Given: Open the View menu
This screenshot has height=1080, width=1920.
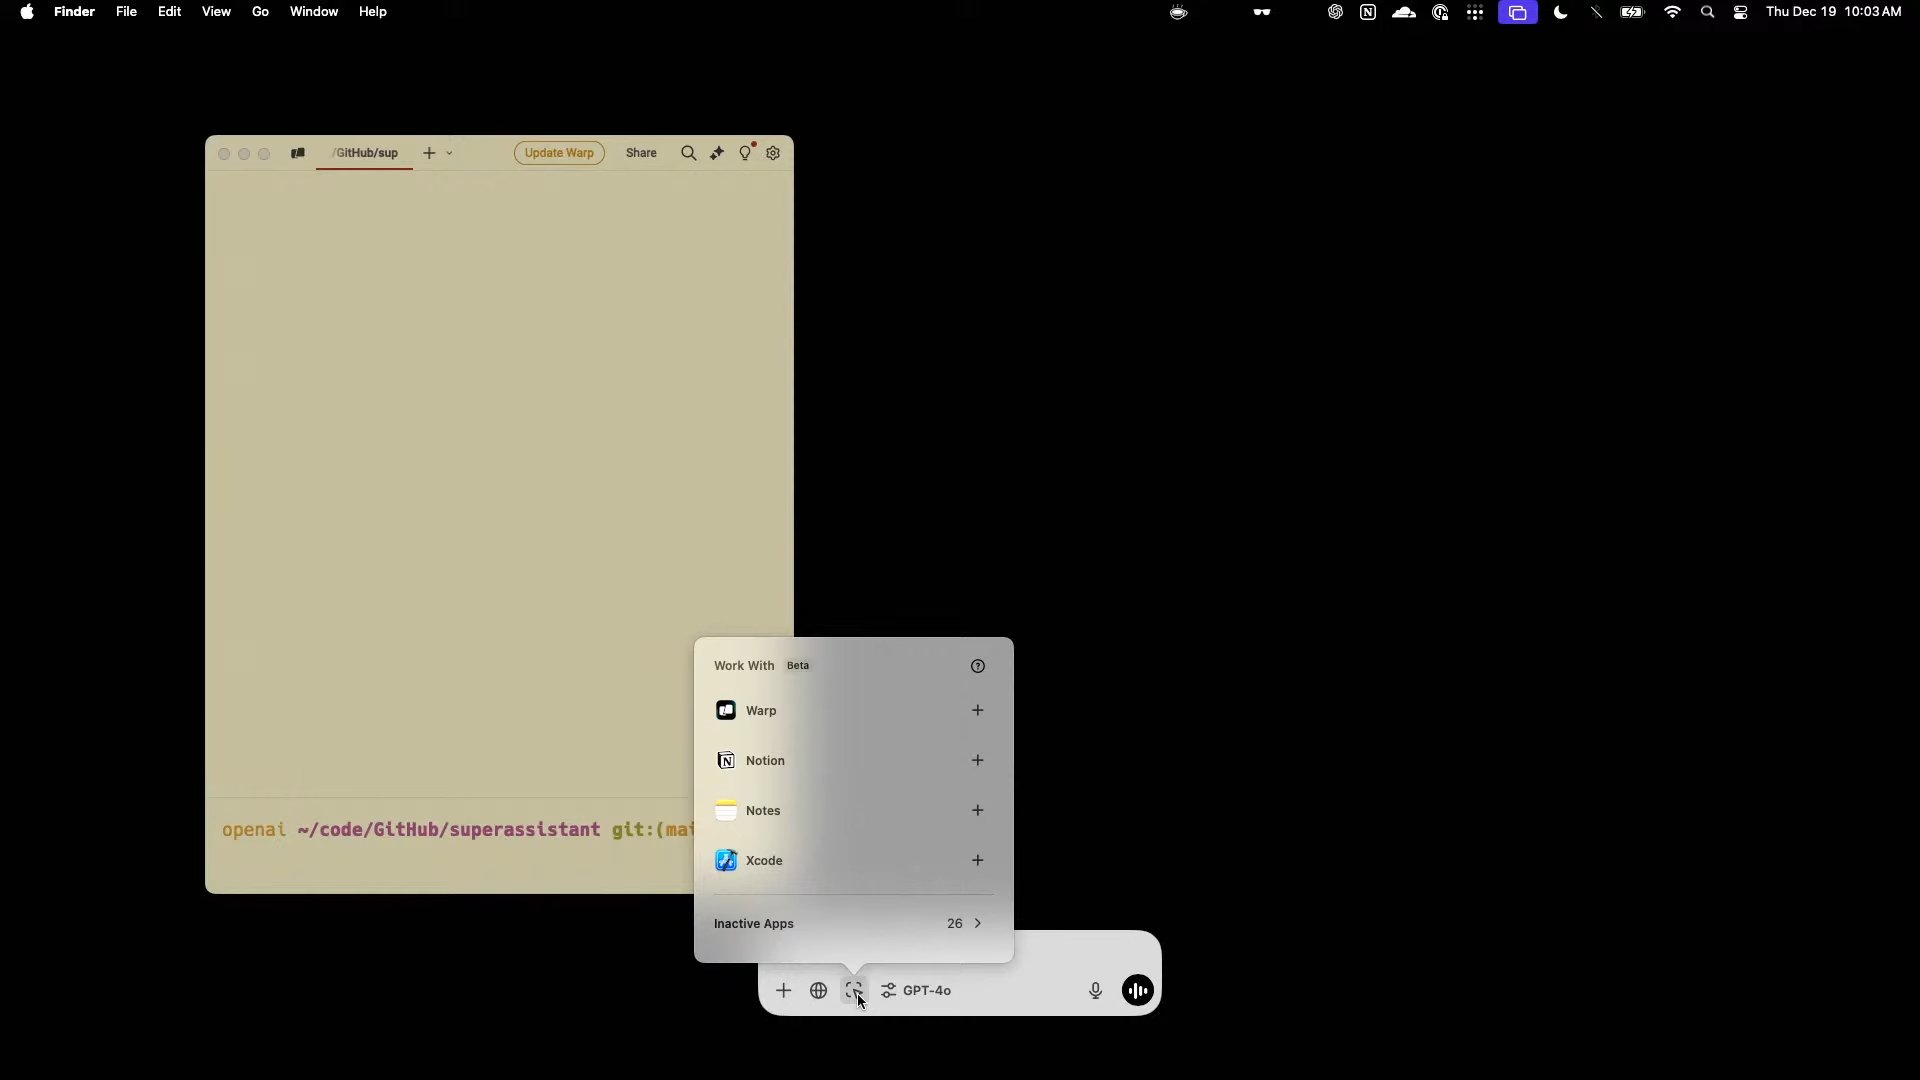Looking at the screenshot, I should 216,12.
